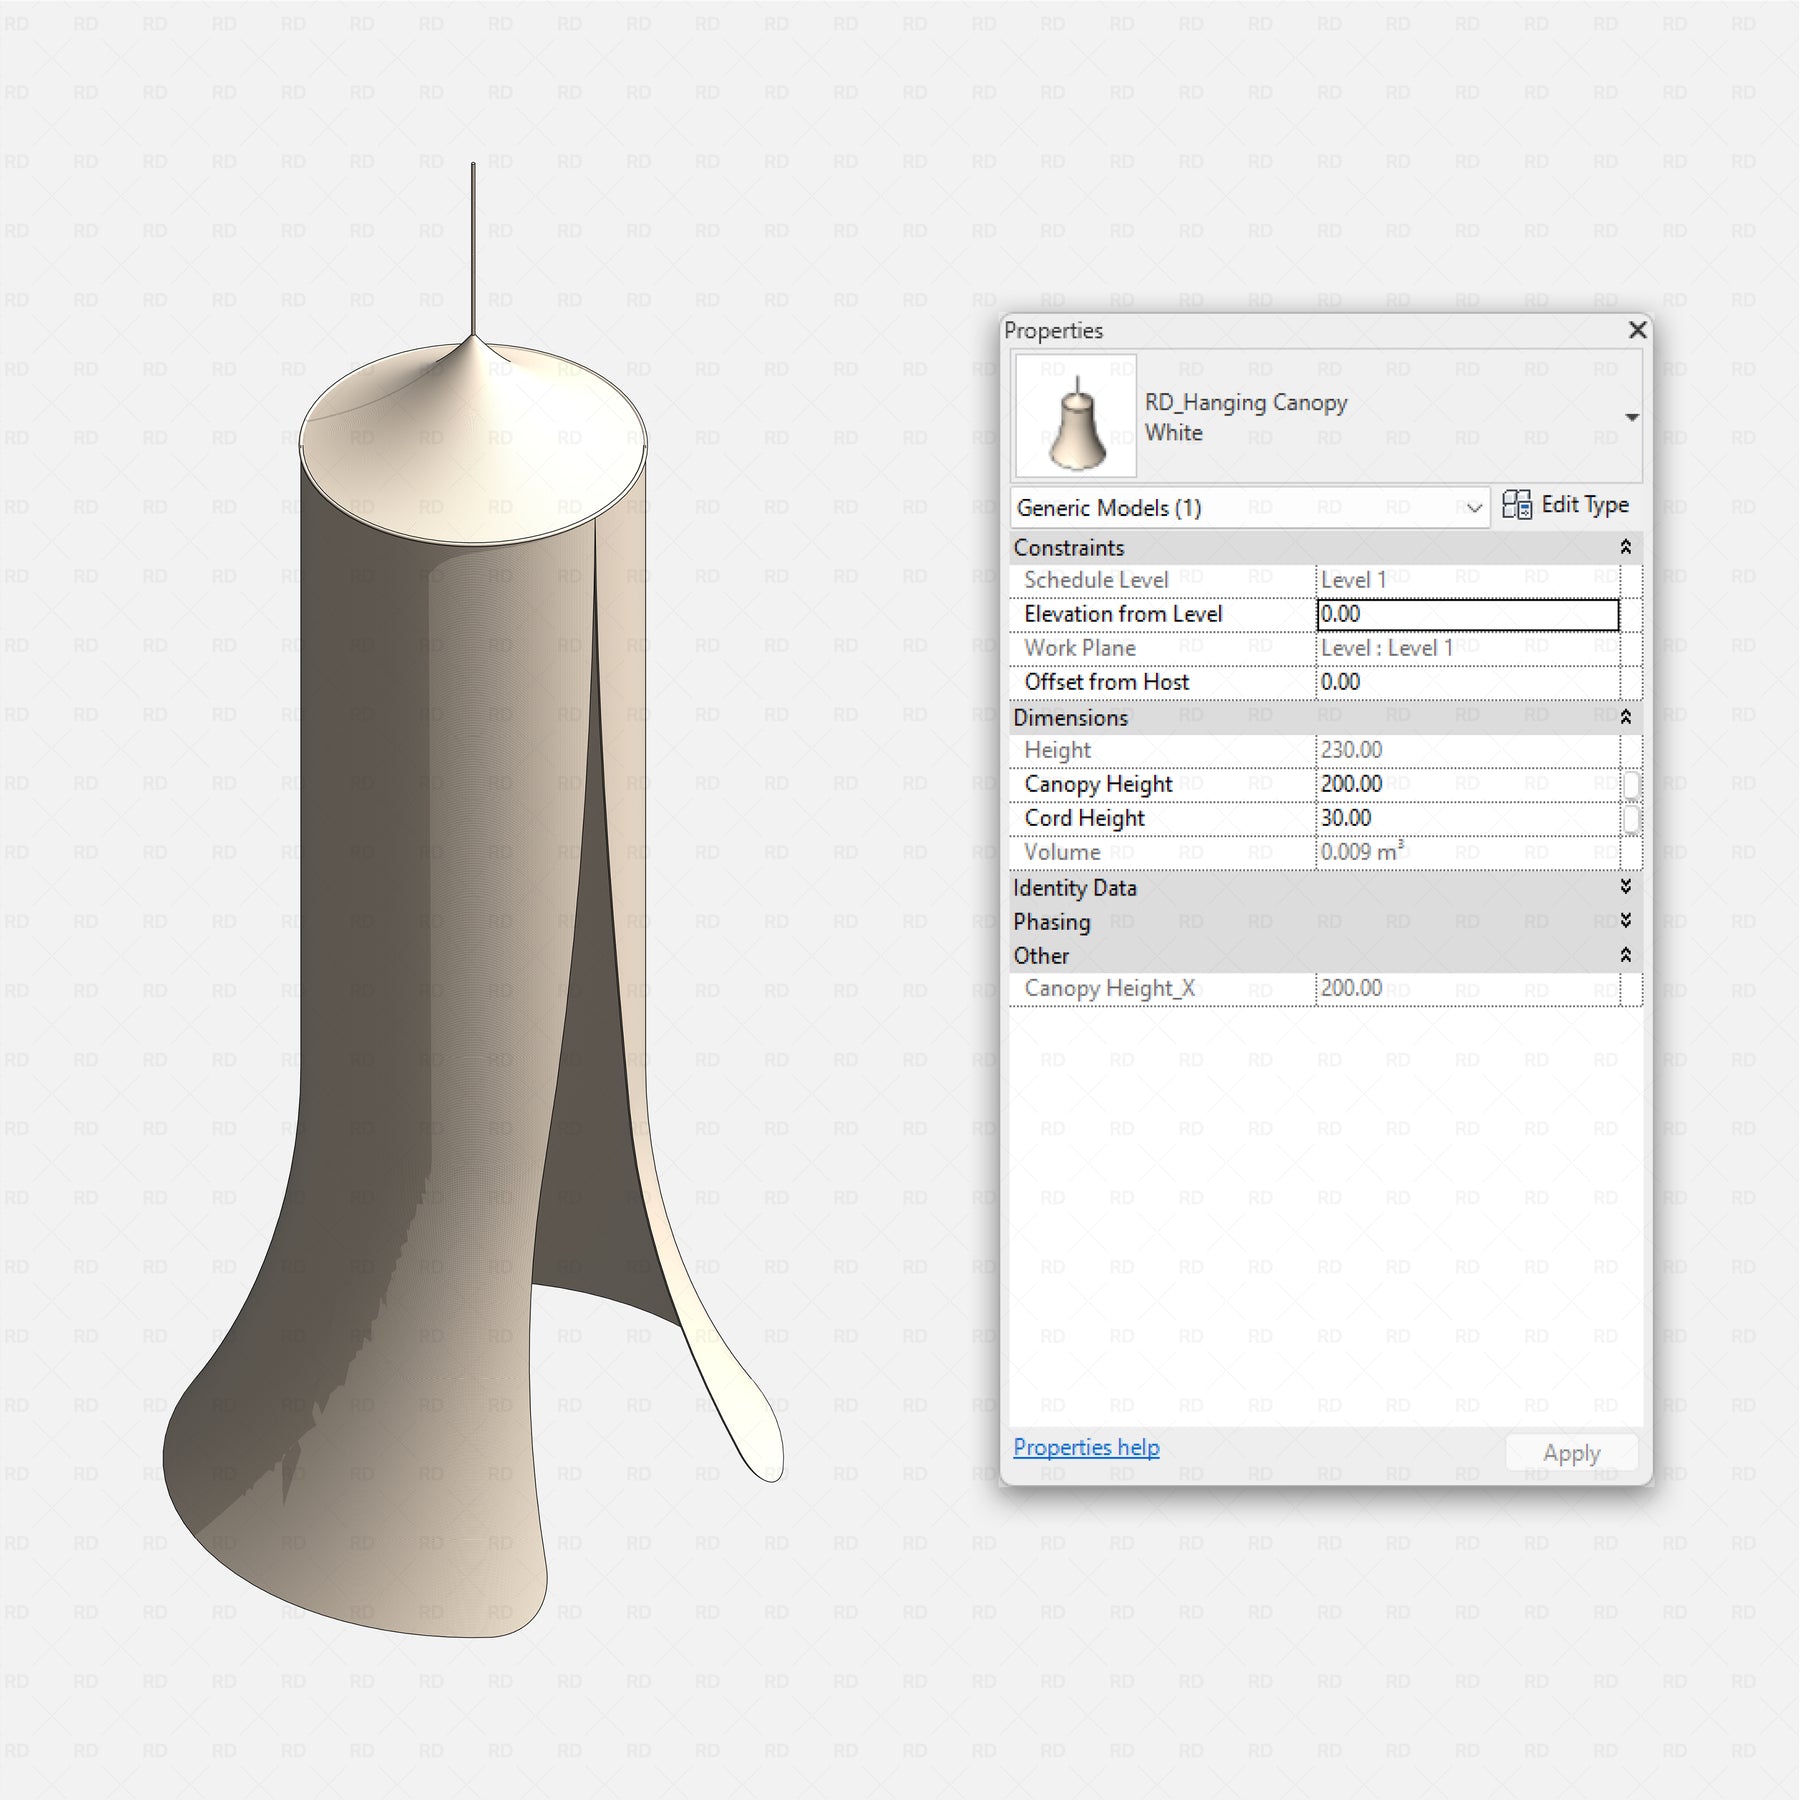Collapse the Constraints section

point(1625,547)
